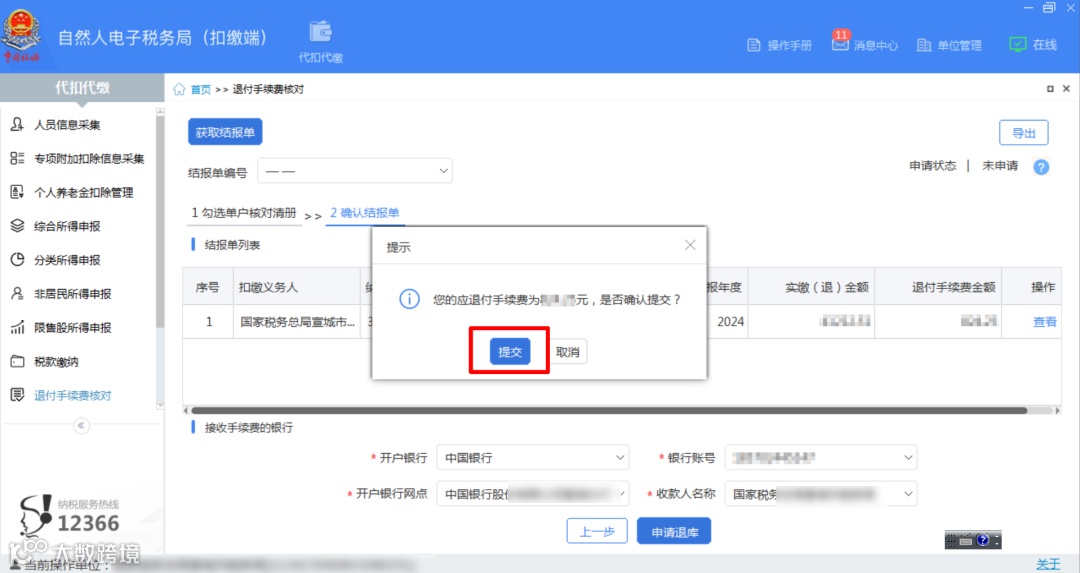Image resolution: width=1080 pixels, height=573 pixels.
Task: Click the 导出 export button
Action: point(1024,133)
